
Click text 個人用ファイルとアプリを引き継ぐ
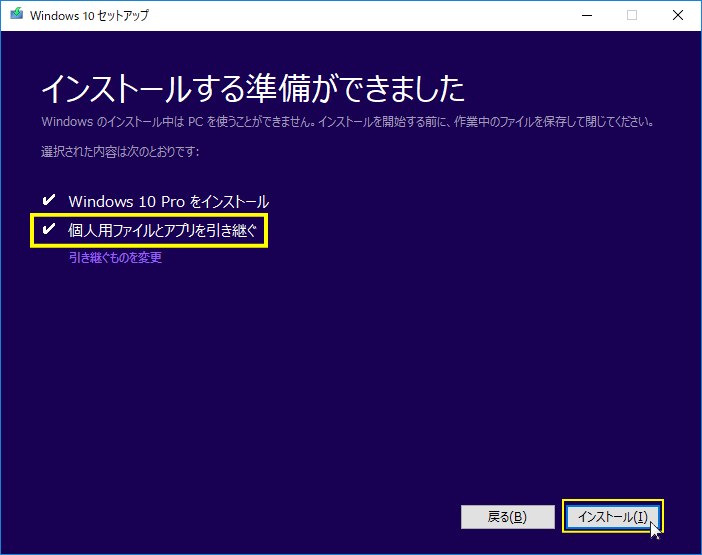(x=162, y=230)
